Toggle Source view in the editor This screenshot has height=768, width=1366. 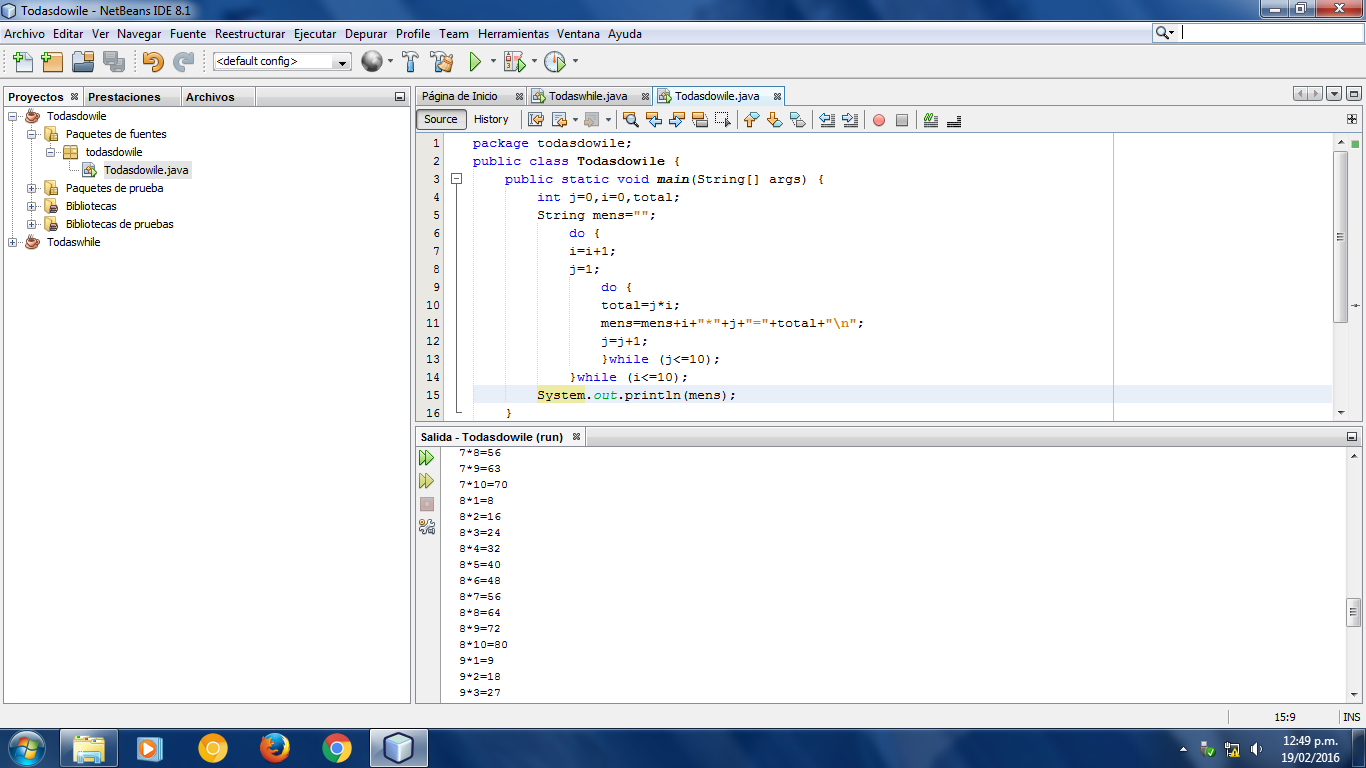point(441,119)
